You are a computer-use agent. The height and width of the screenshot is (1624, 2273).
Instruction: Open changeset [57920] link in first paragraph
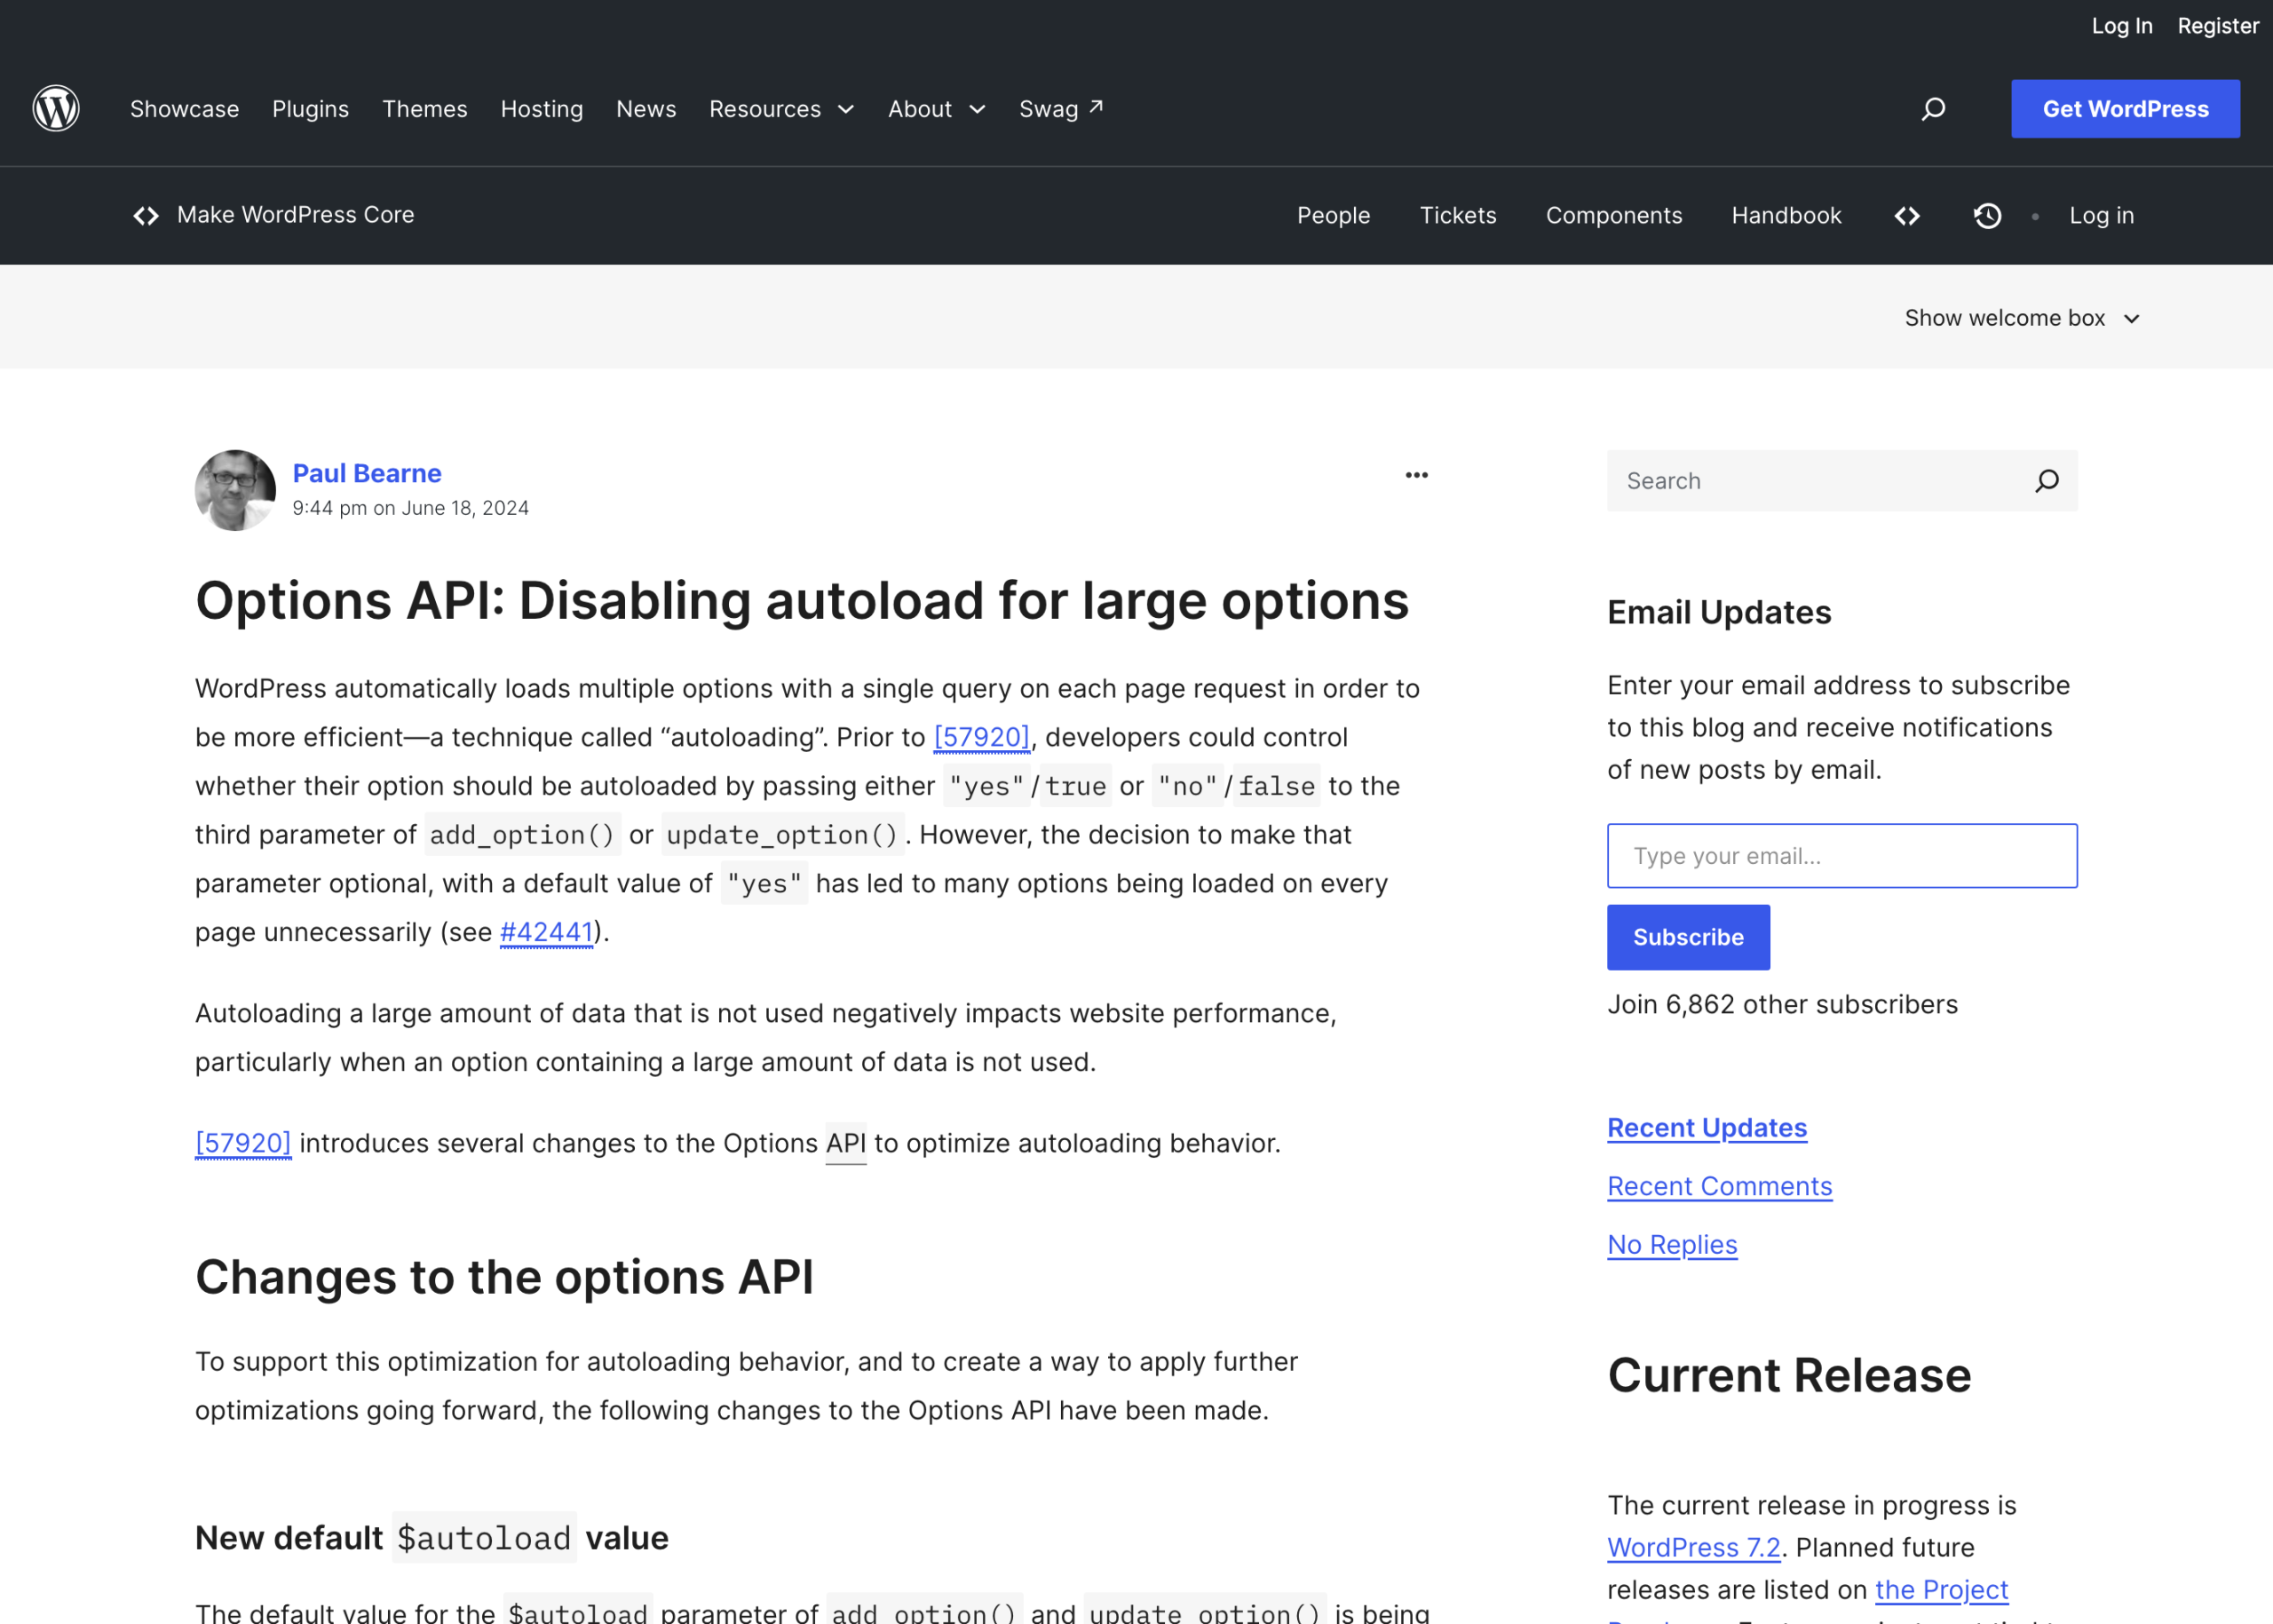pos(982,737)
